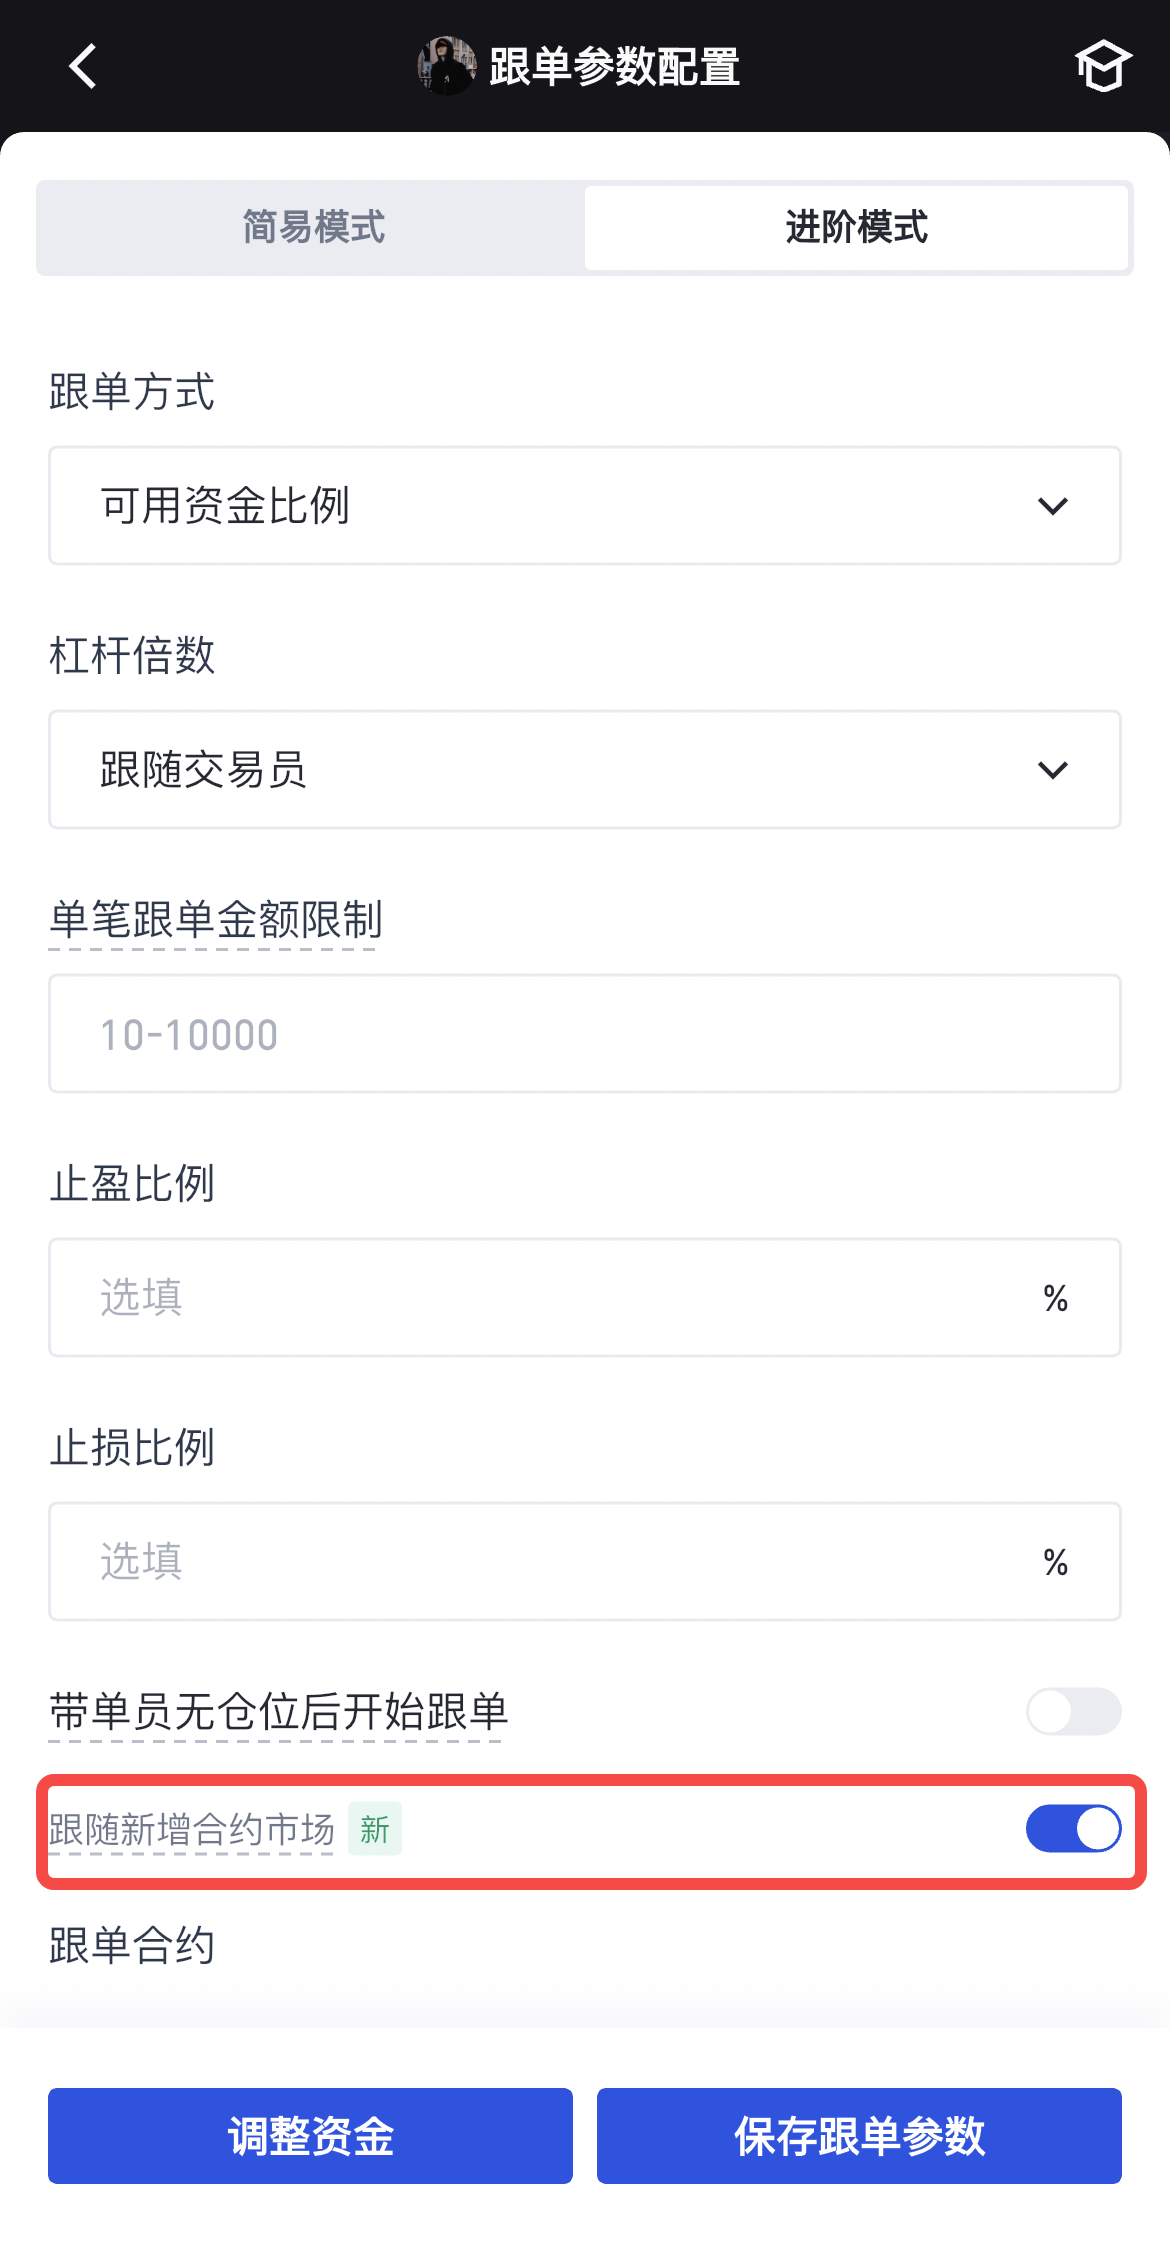Switch to 简易模式 tab

(x=313, y=227)
